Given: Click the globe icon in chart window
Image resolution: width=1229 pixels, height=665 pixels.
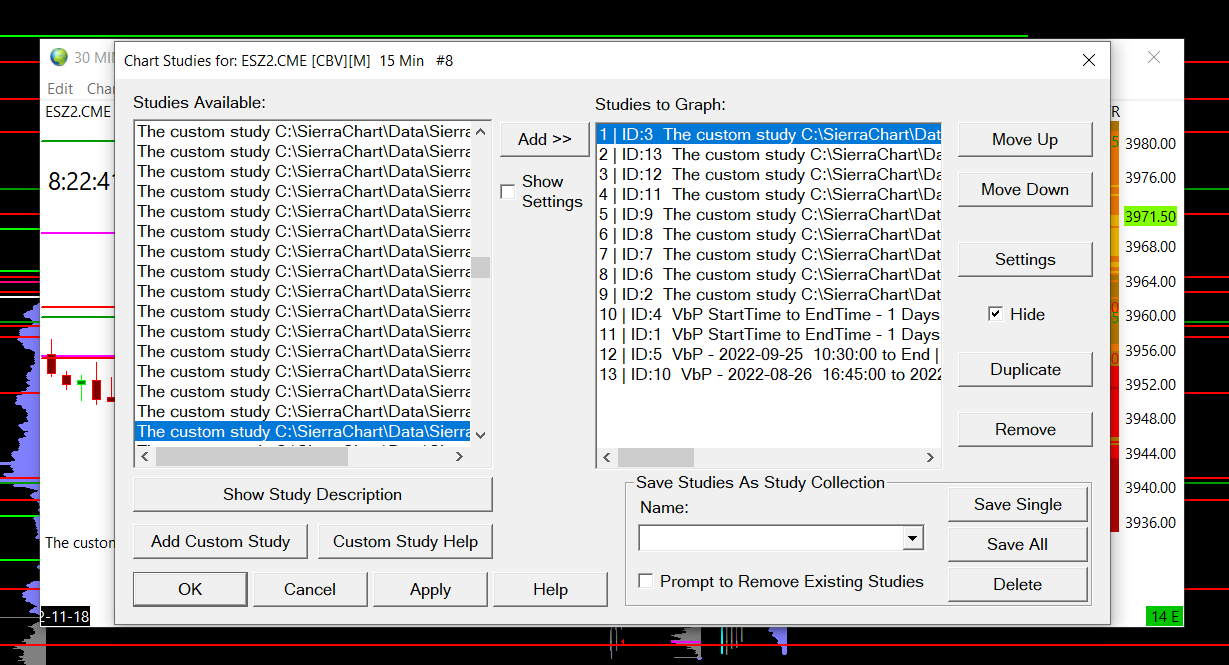Looking at the screenshot, I should point(59,57).
